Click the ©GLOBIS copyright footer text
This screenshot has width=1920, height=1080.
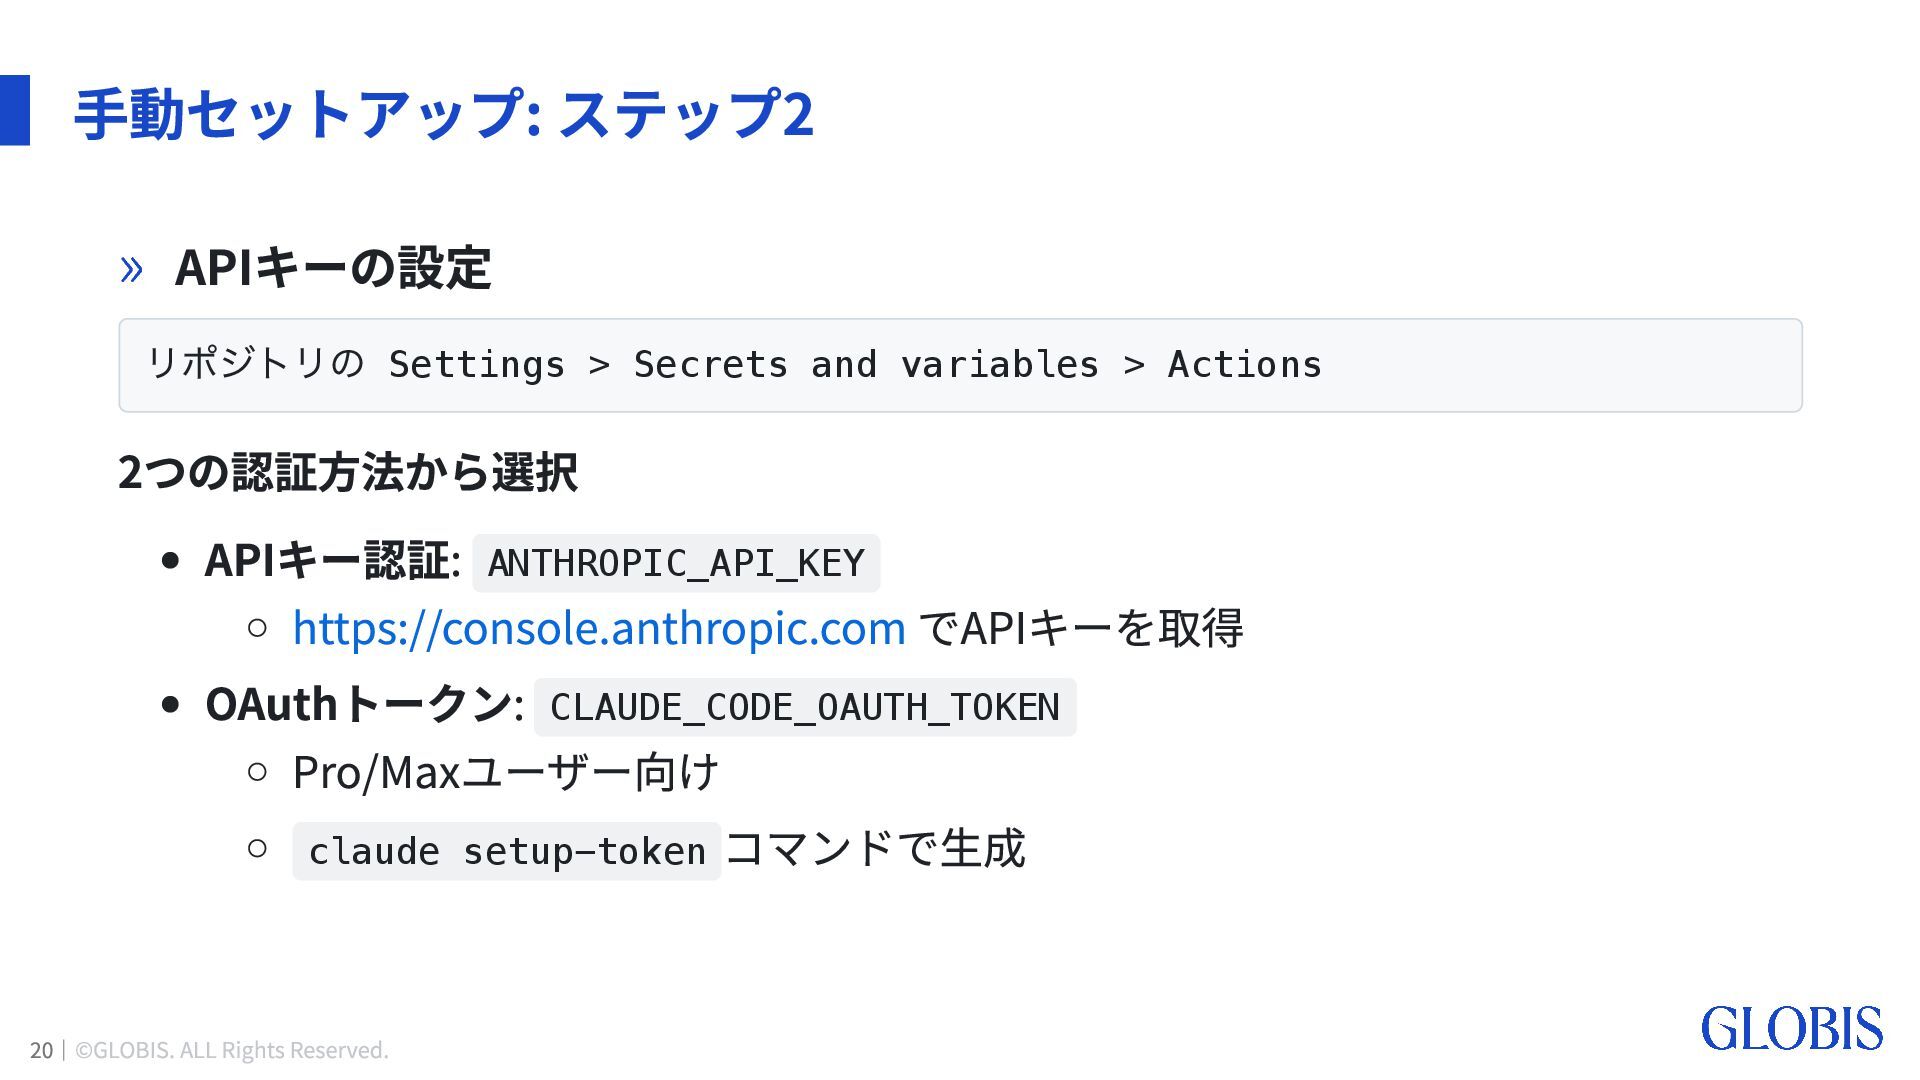[232, 1050]
